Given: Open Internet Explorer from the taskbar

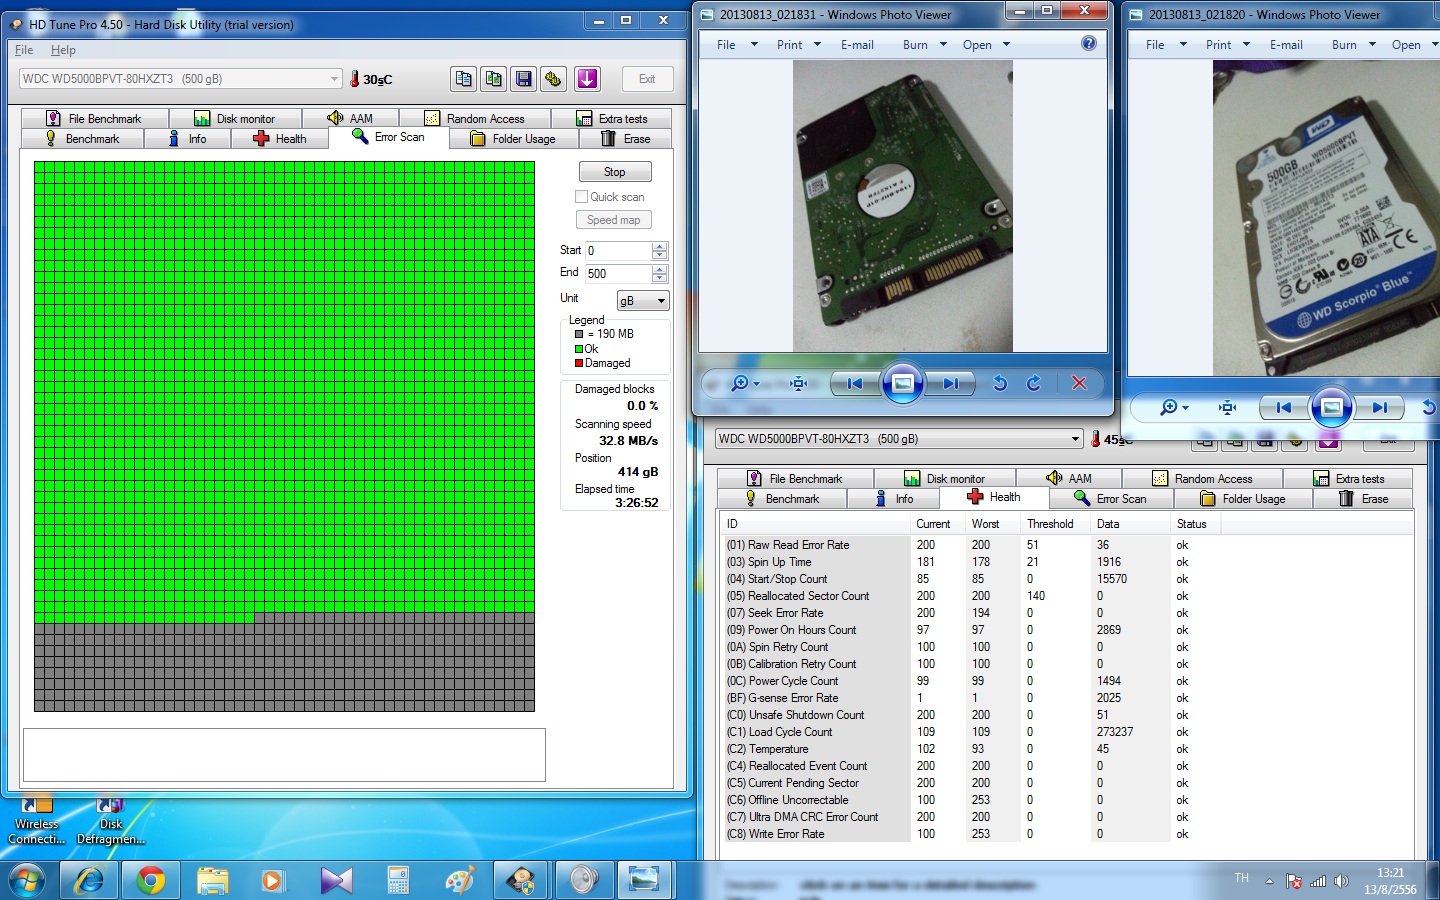Looking at the screenshot, I should coord(89,880).
